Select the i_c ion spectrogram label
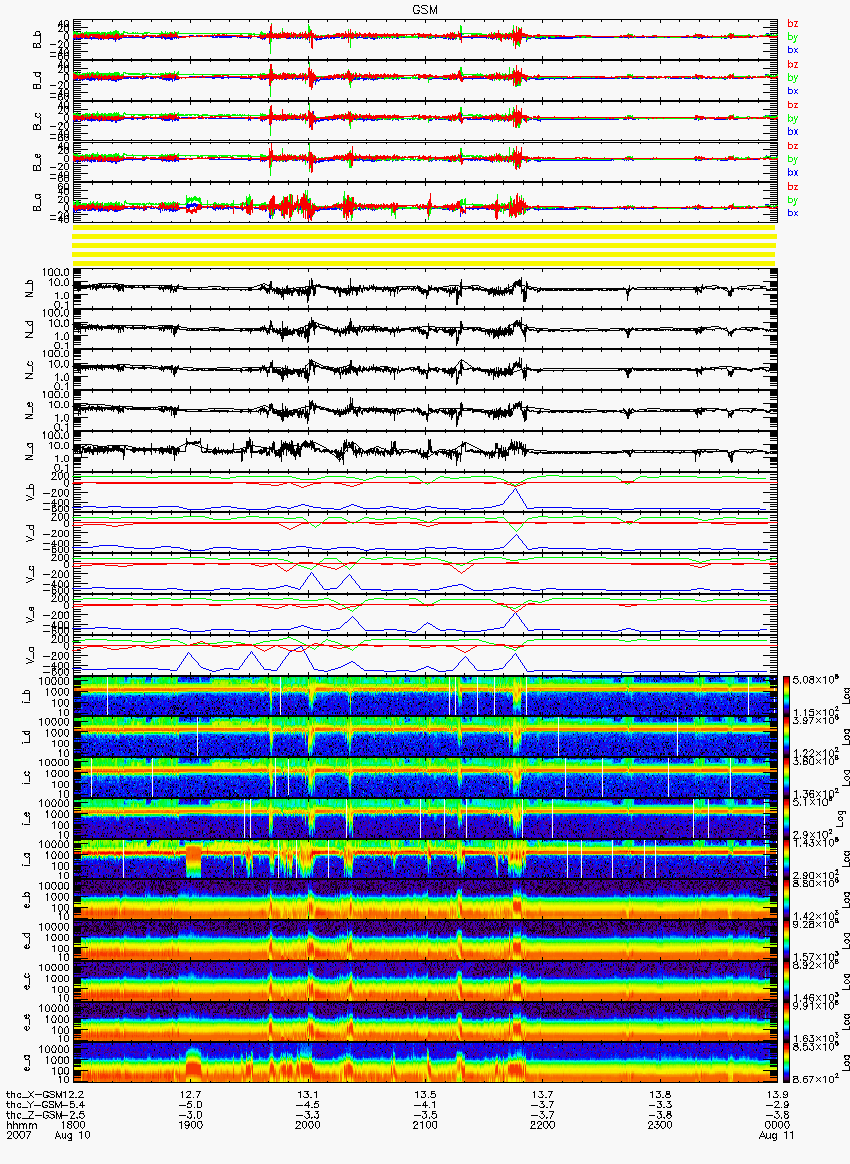The image size is (850, 1164). pos(27,778)
